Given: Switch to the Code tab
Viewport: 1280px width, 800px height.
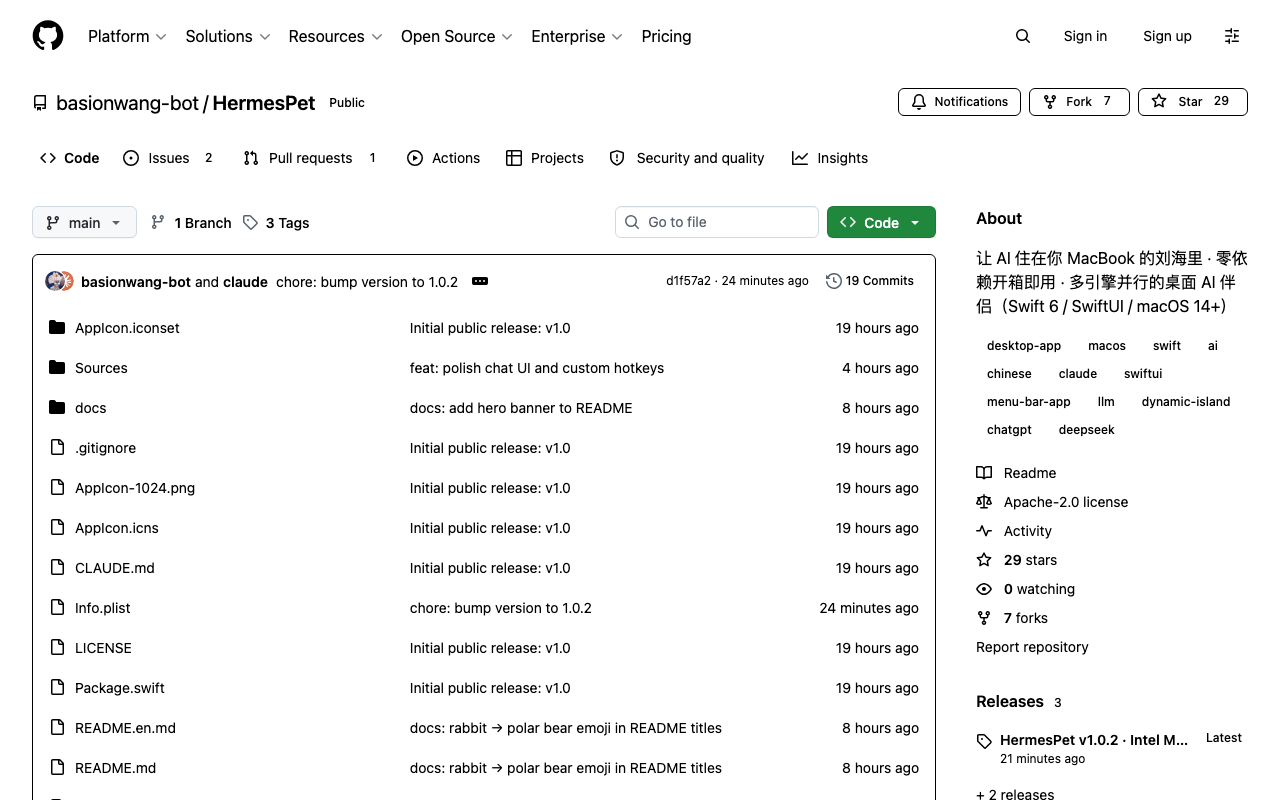Looking at the screenshot, I should 70,158.
